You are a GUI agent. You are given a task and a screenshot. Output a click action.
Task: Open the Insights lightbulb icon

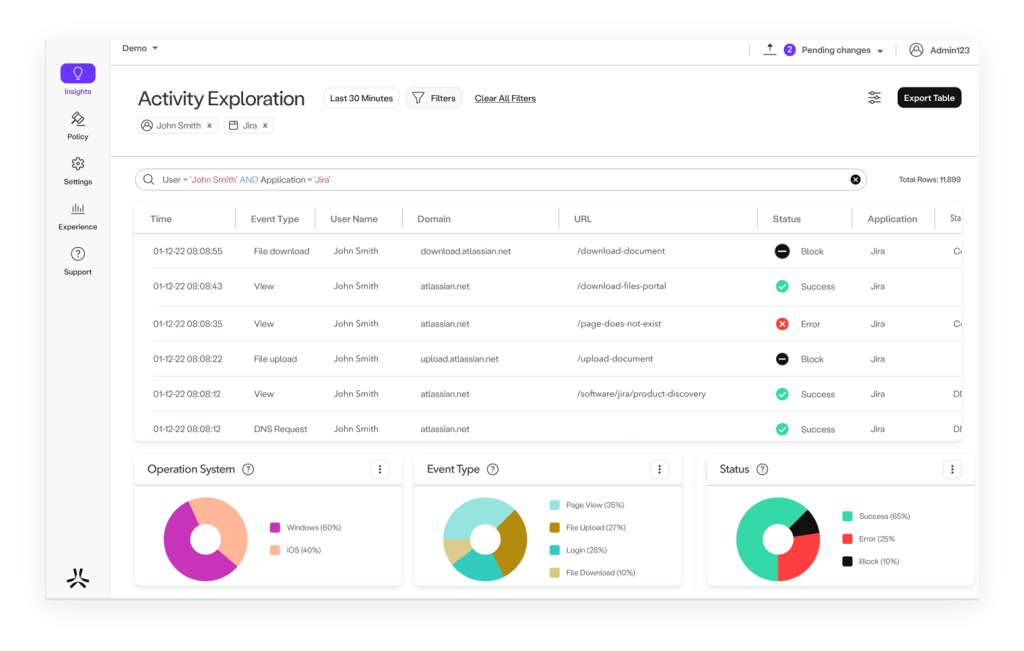click(77, 74)
